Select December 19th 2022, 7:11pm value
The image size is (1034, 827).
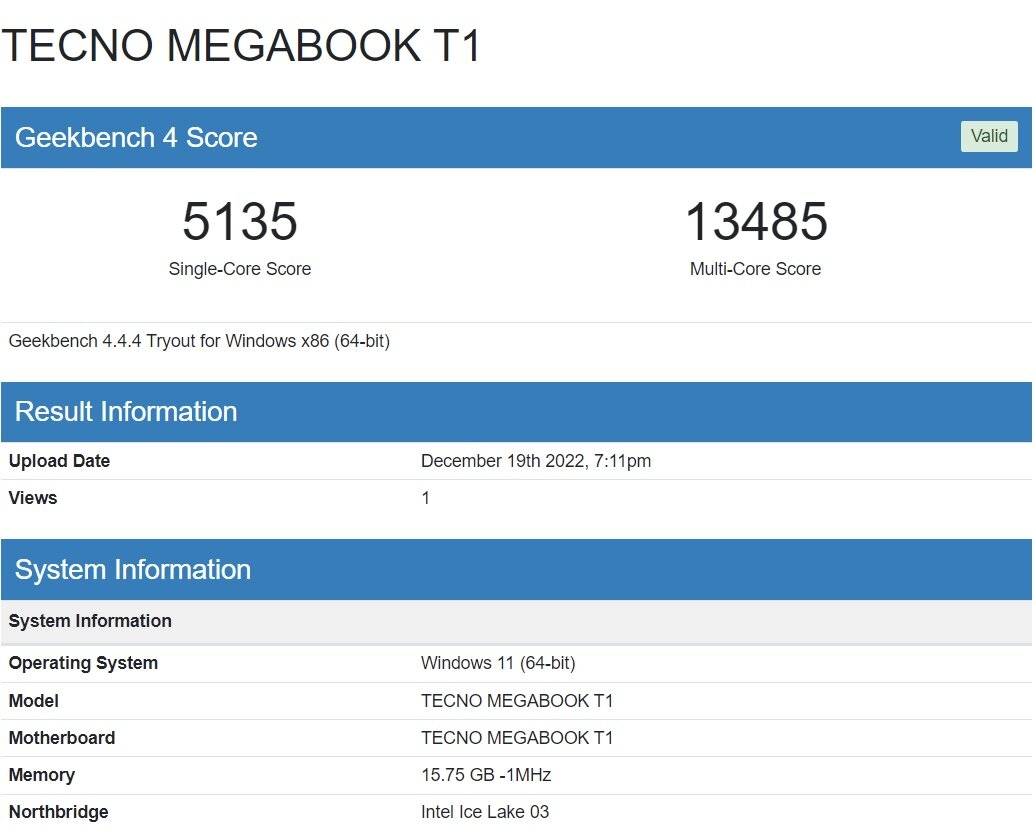(x=535, y=461)
